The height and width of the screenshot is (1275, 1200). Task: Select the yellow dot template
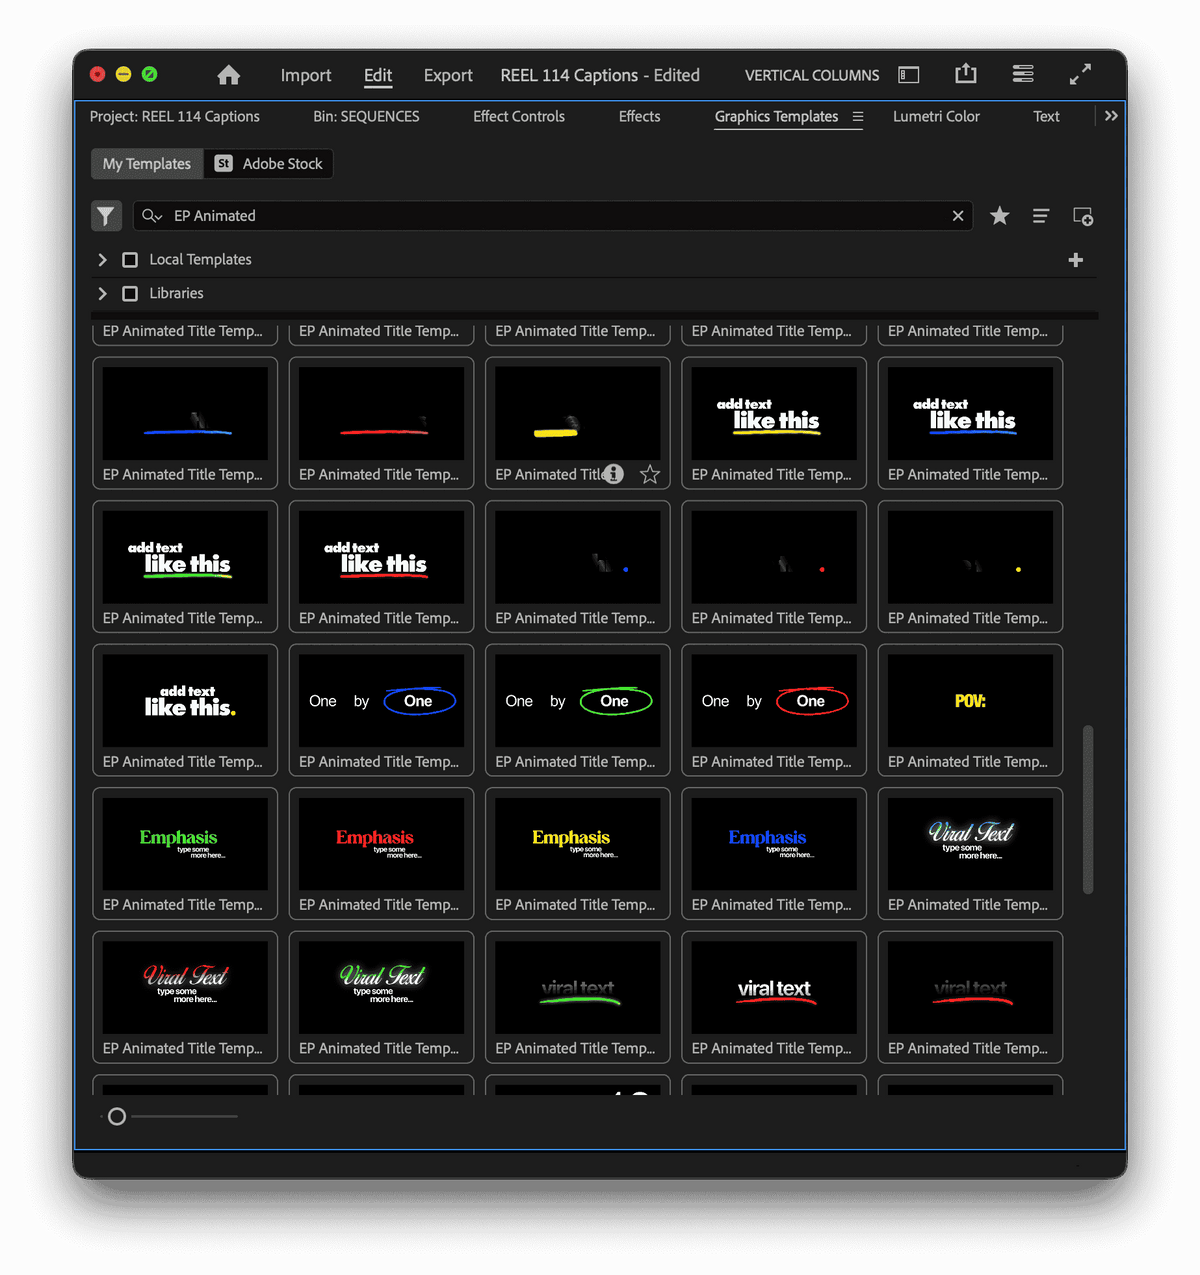pos(970,566)
